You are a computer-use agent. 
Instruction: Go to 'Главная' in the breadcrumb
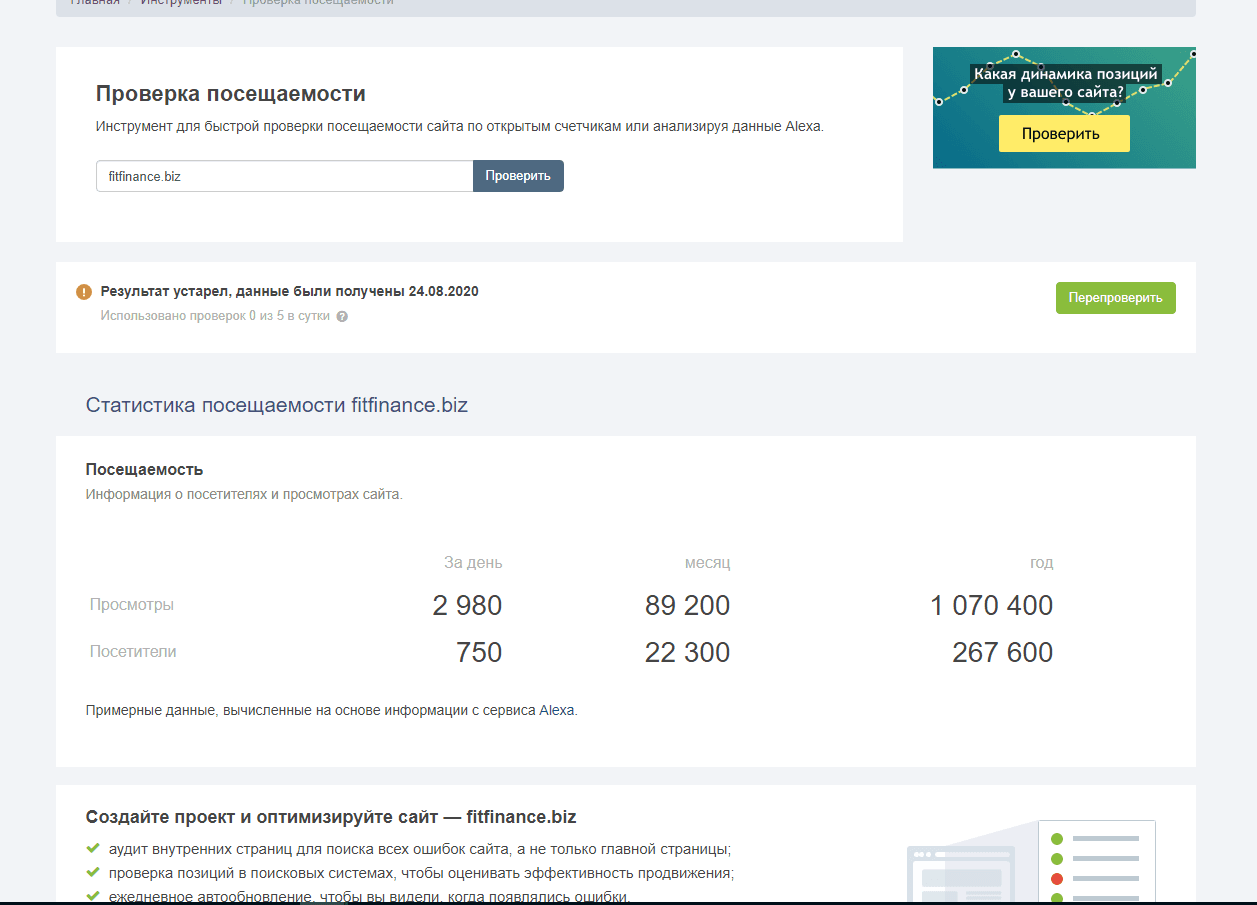[95, 3]
